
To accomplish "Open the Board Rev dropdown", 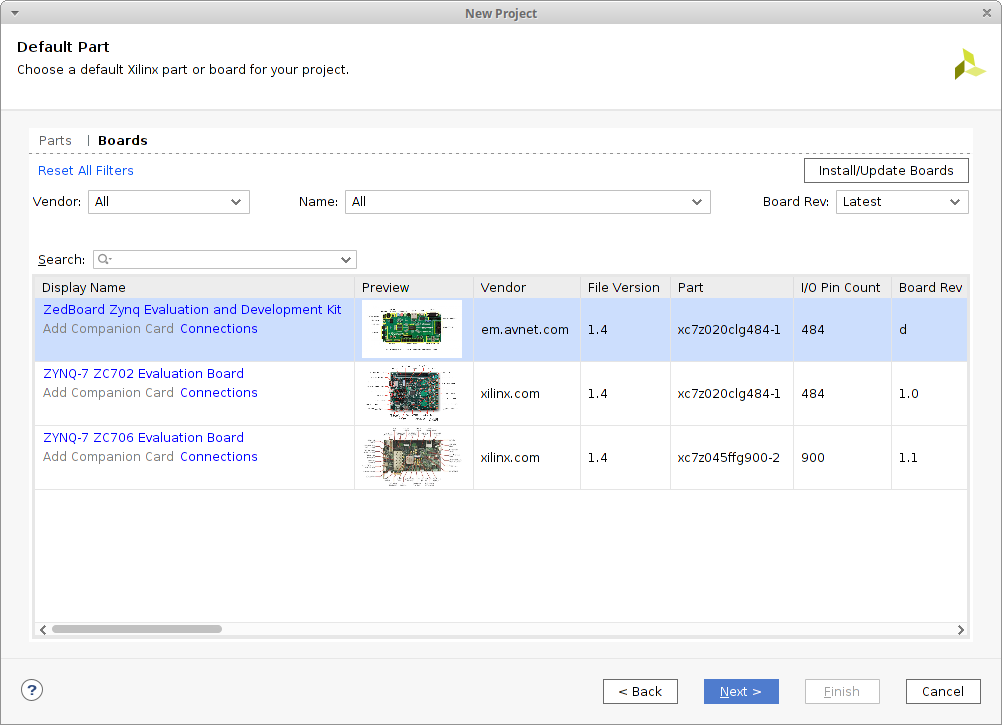I will 901,202.
